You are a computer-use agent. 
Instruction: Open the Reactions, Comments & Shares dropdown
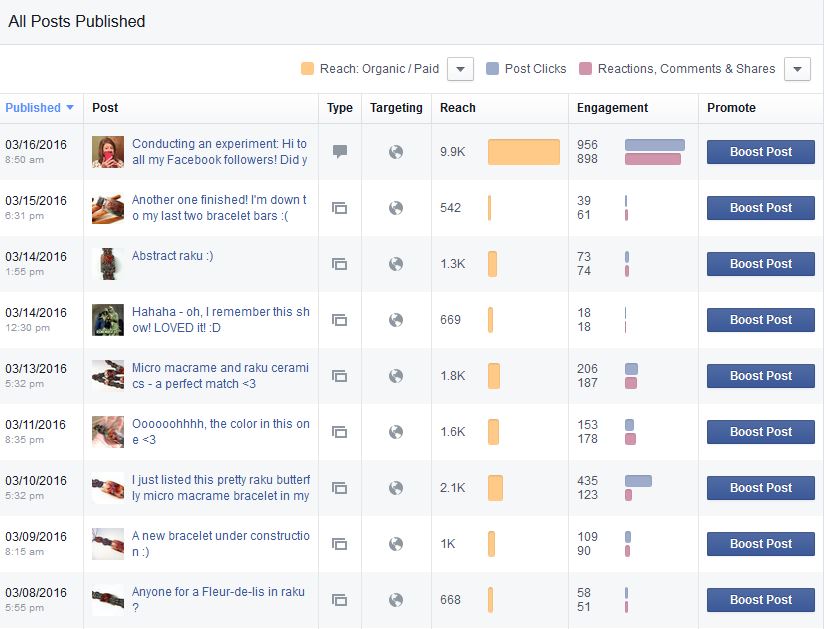797,69
